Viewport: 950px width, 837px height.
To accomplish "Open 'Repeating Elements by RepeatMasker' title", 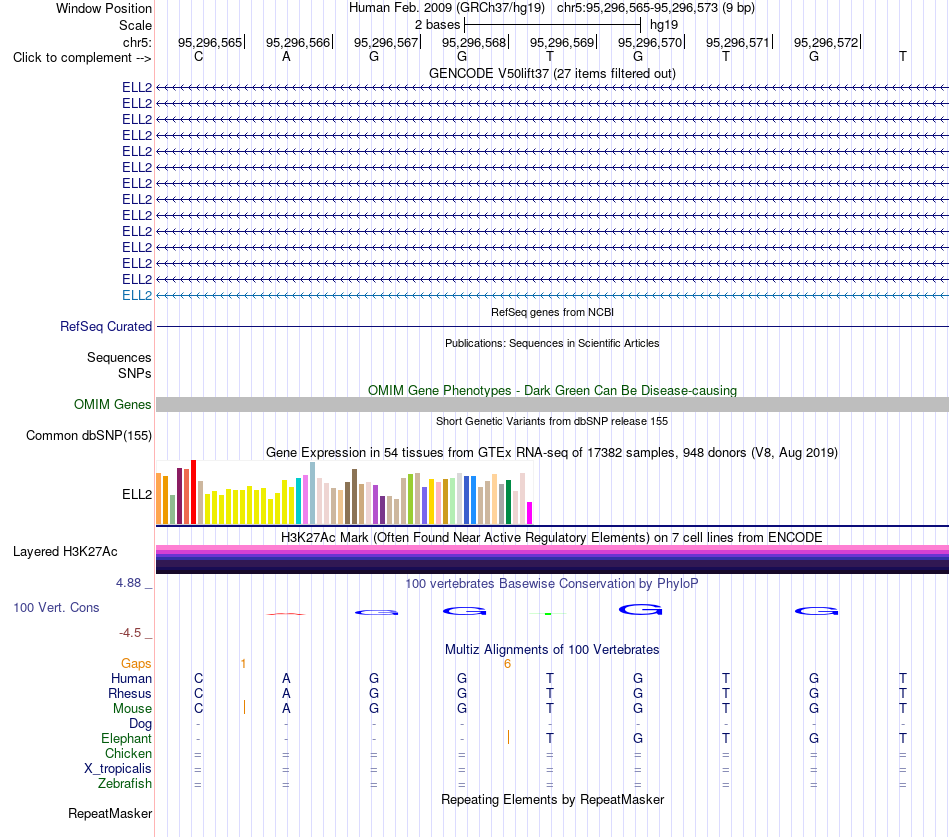I will point(552,799).
